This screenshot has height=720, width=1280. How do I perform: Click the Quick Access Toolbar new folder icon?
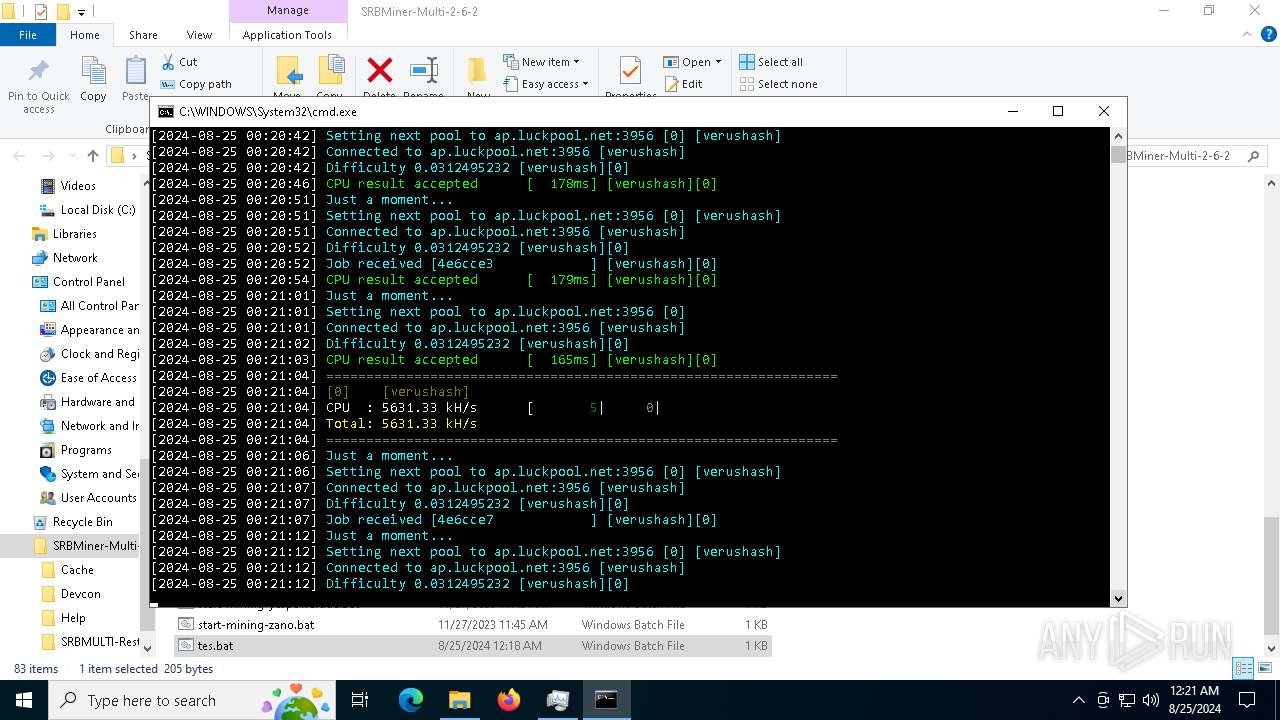pyautogui.click(x=63, y=12)
